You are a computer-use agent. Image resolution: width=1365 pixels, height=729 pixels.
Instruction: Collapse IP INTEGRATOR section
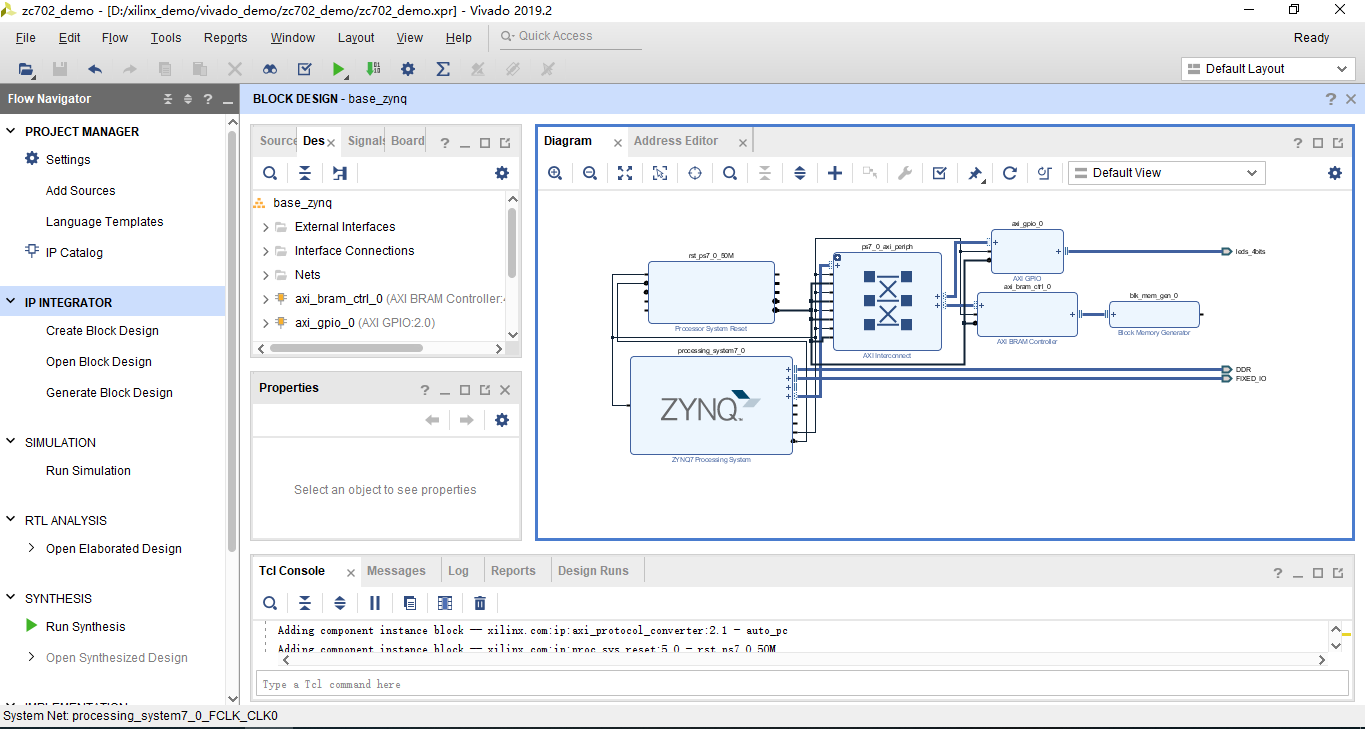point(11,303)
